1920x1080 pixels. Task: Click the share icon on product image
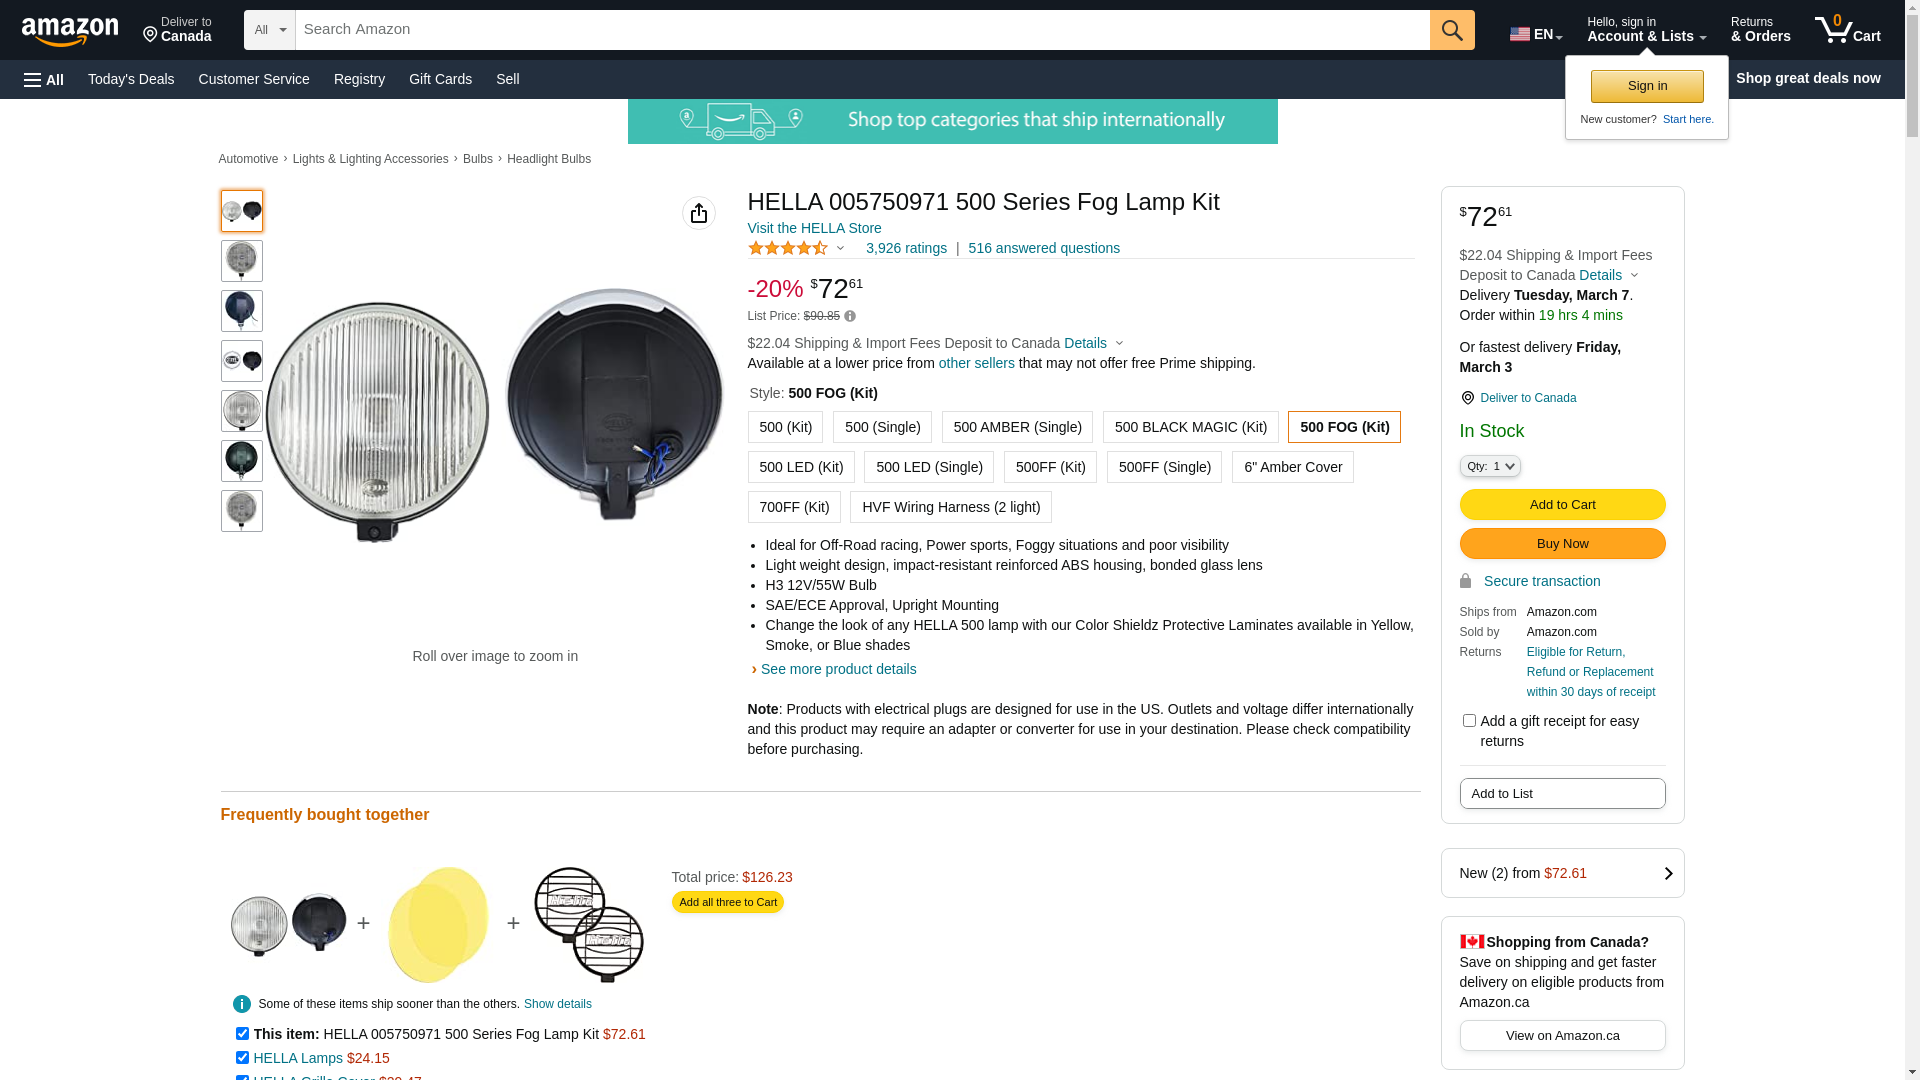click(x=699, y=213)
